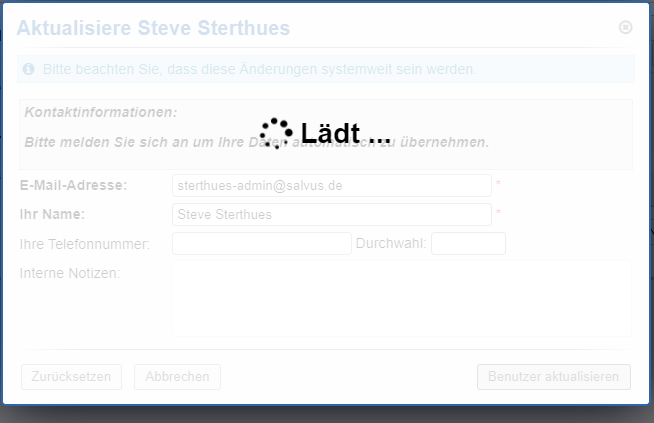The image size is (654, 423).
Task: Click the loading spinner icon
Action: tap(276, 133)
